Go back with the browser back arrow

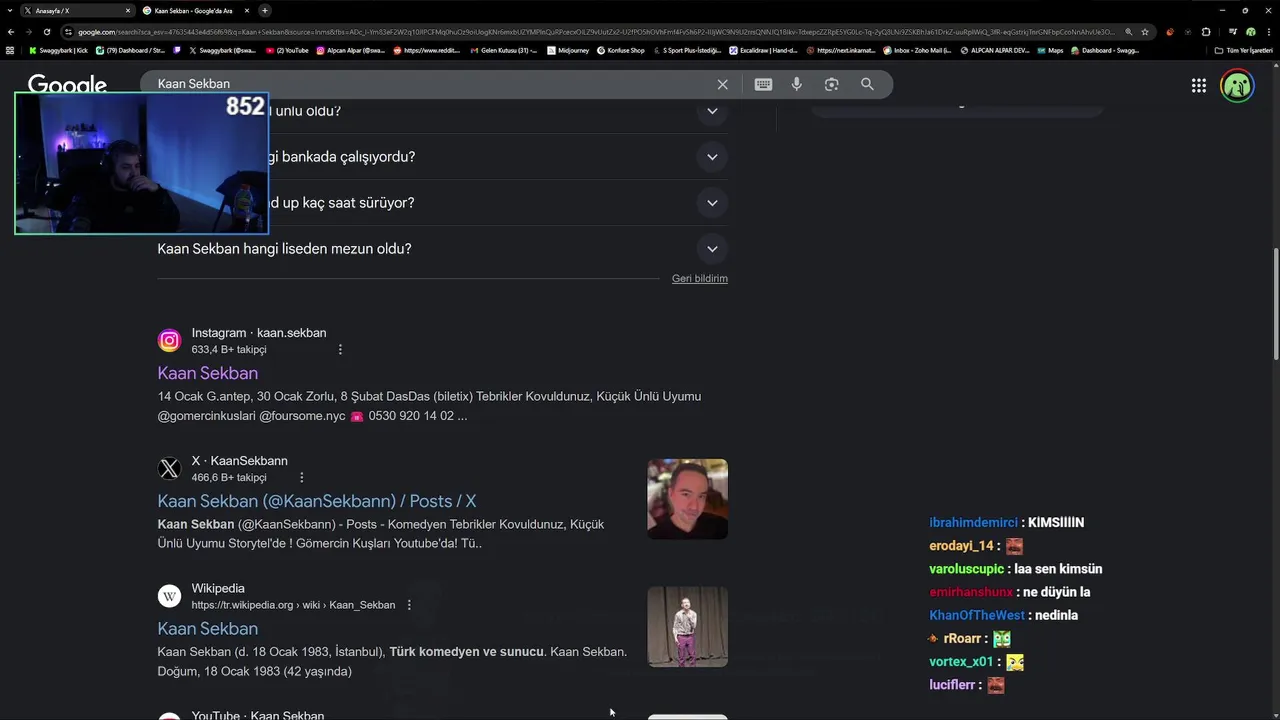[x=11, y=32]
